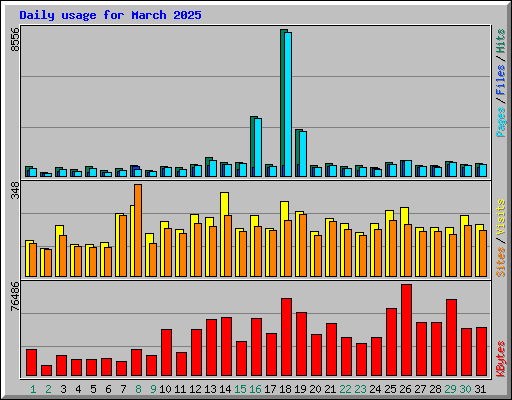Click the red KBytes bar for day 29

pyautogui.click(x=451, y=338)
